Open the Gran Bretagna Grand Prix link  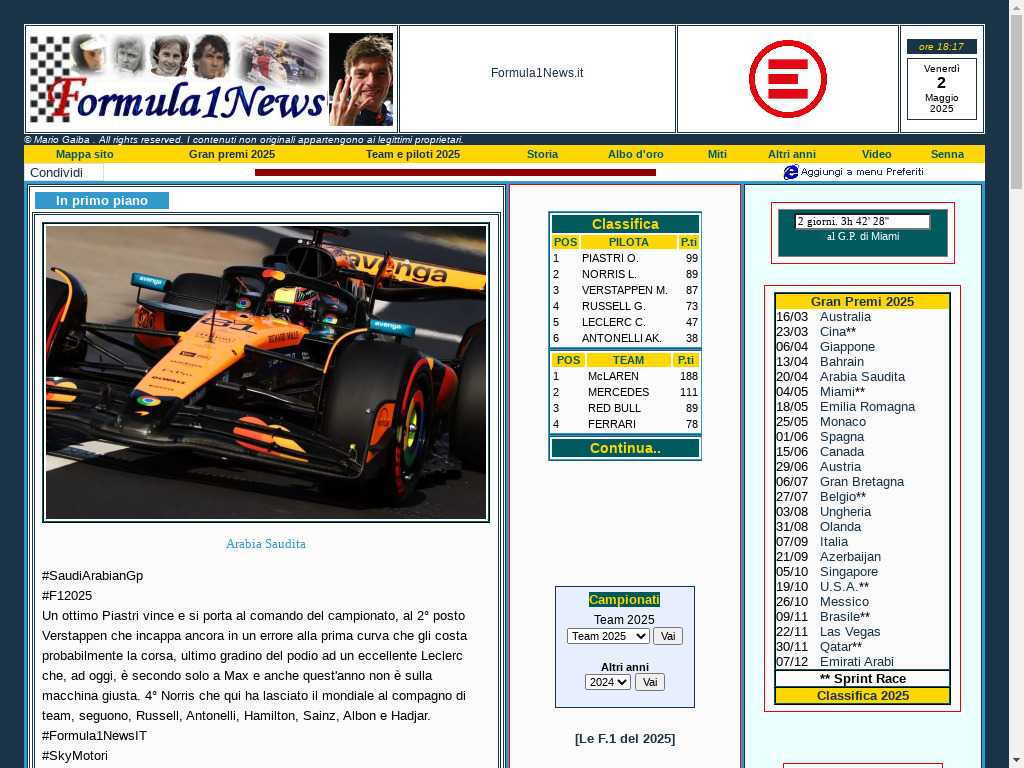click(x=862, y=482)
